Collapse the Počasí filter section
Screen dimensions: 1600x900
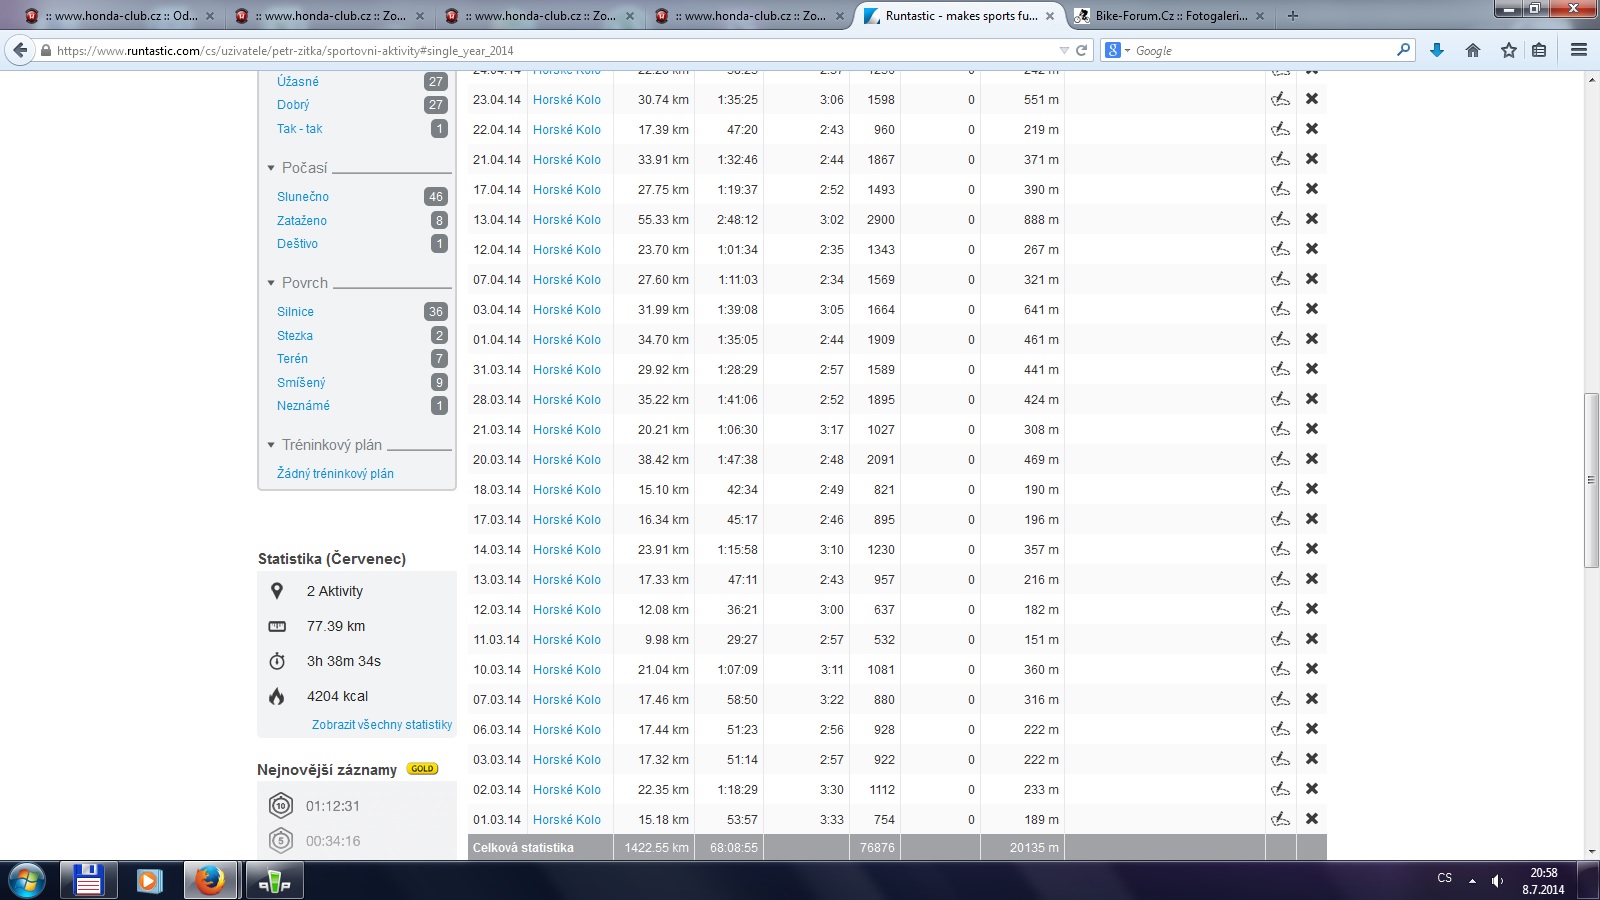(x=271, y=168)
